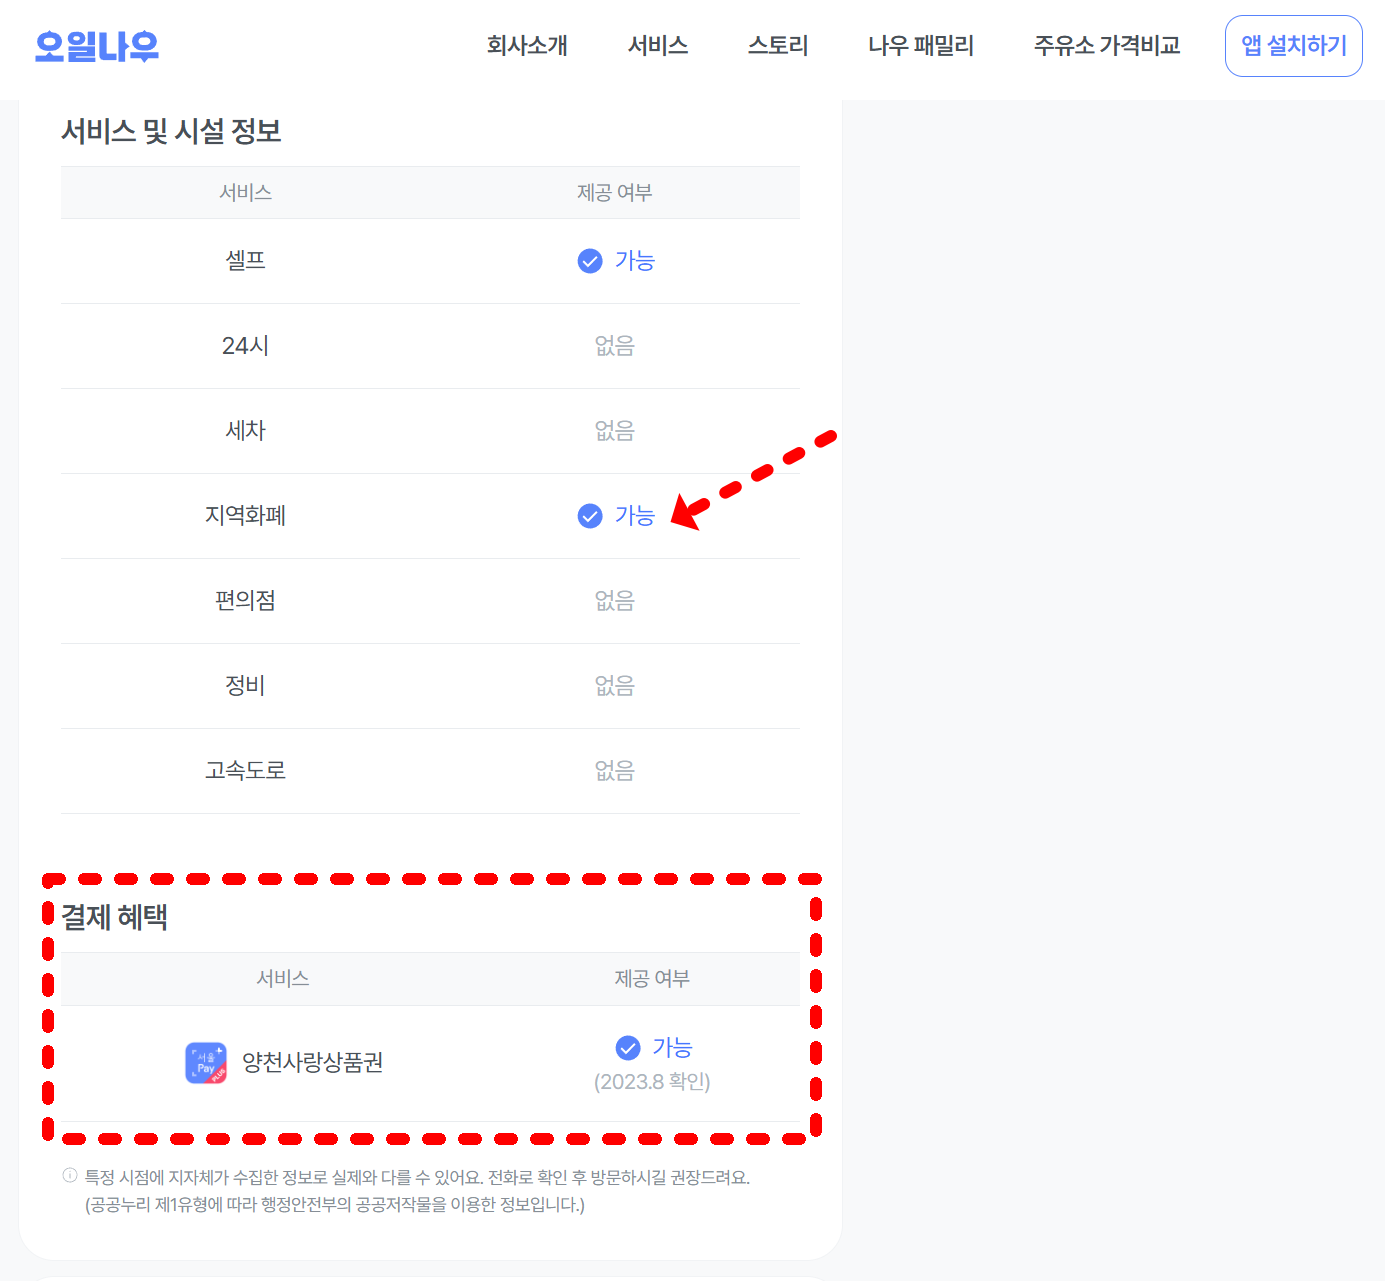
Task: Select the 결제 혜택 heading
Action: 114,917
